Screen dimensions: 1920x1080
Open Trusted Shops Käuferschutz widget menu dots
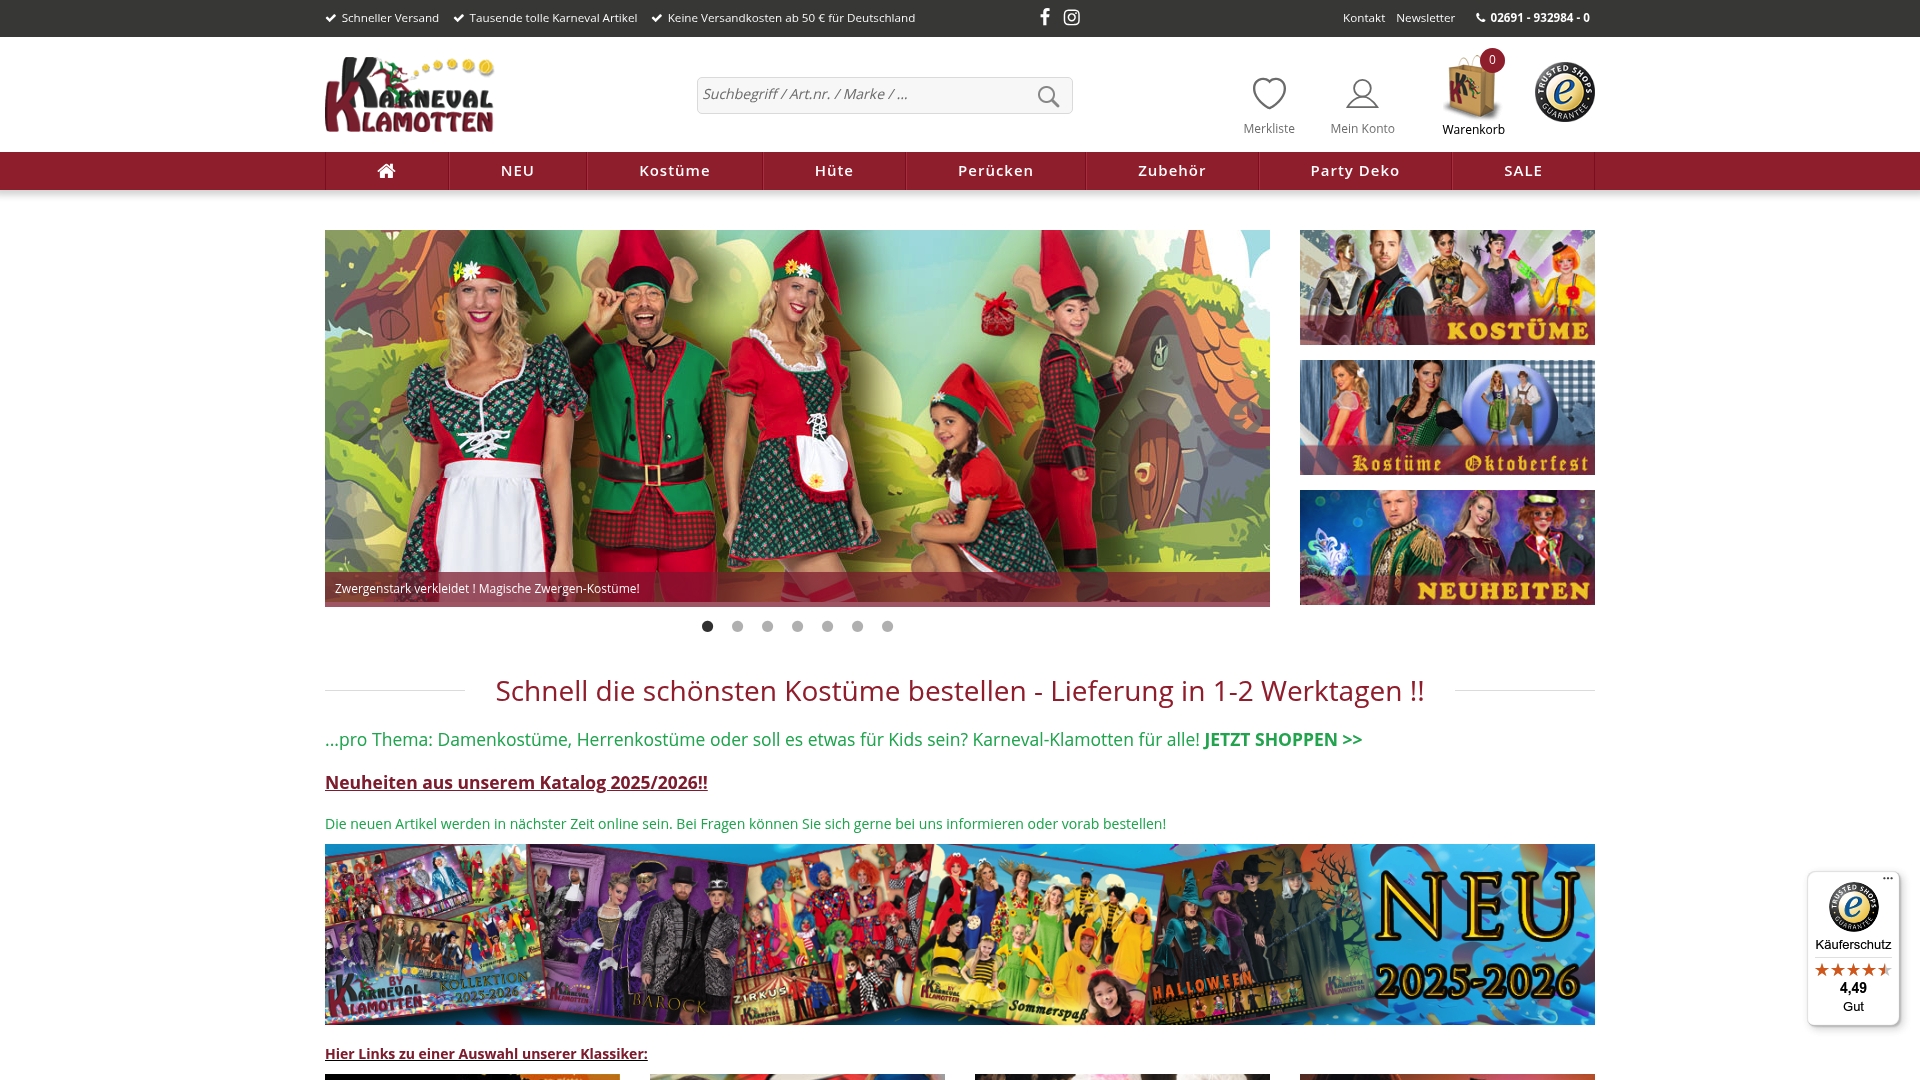(1888, 879)
